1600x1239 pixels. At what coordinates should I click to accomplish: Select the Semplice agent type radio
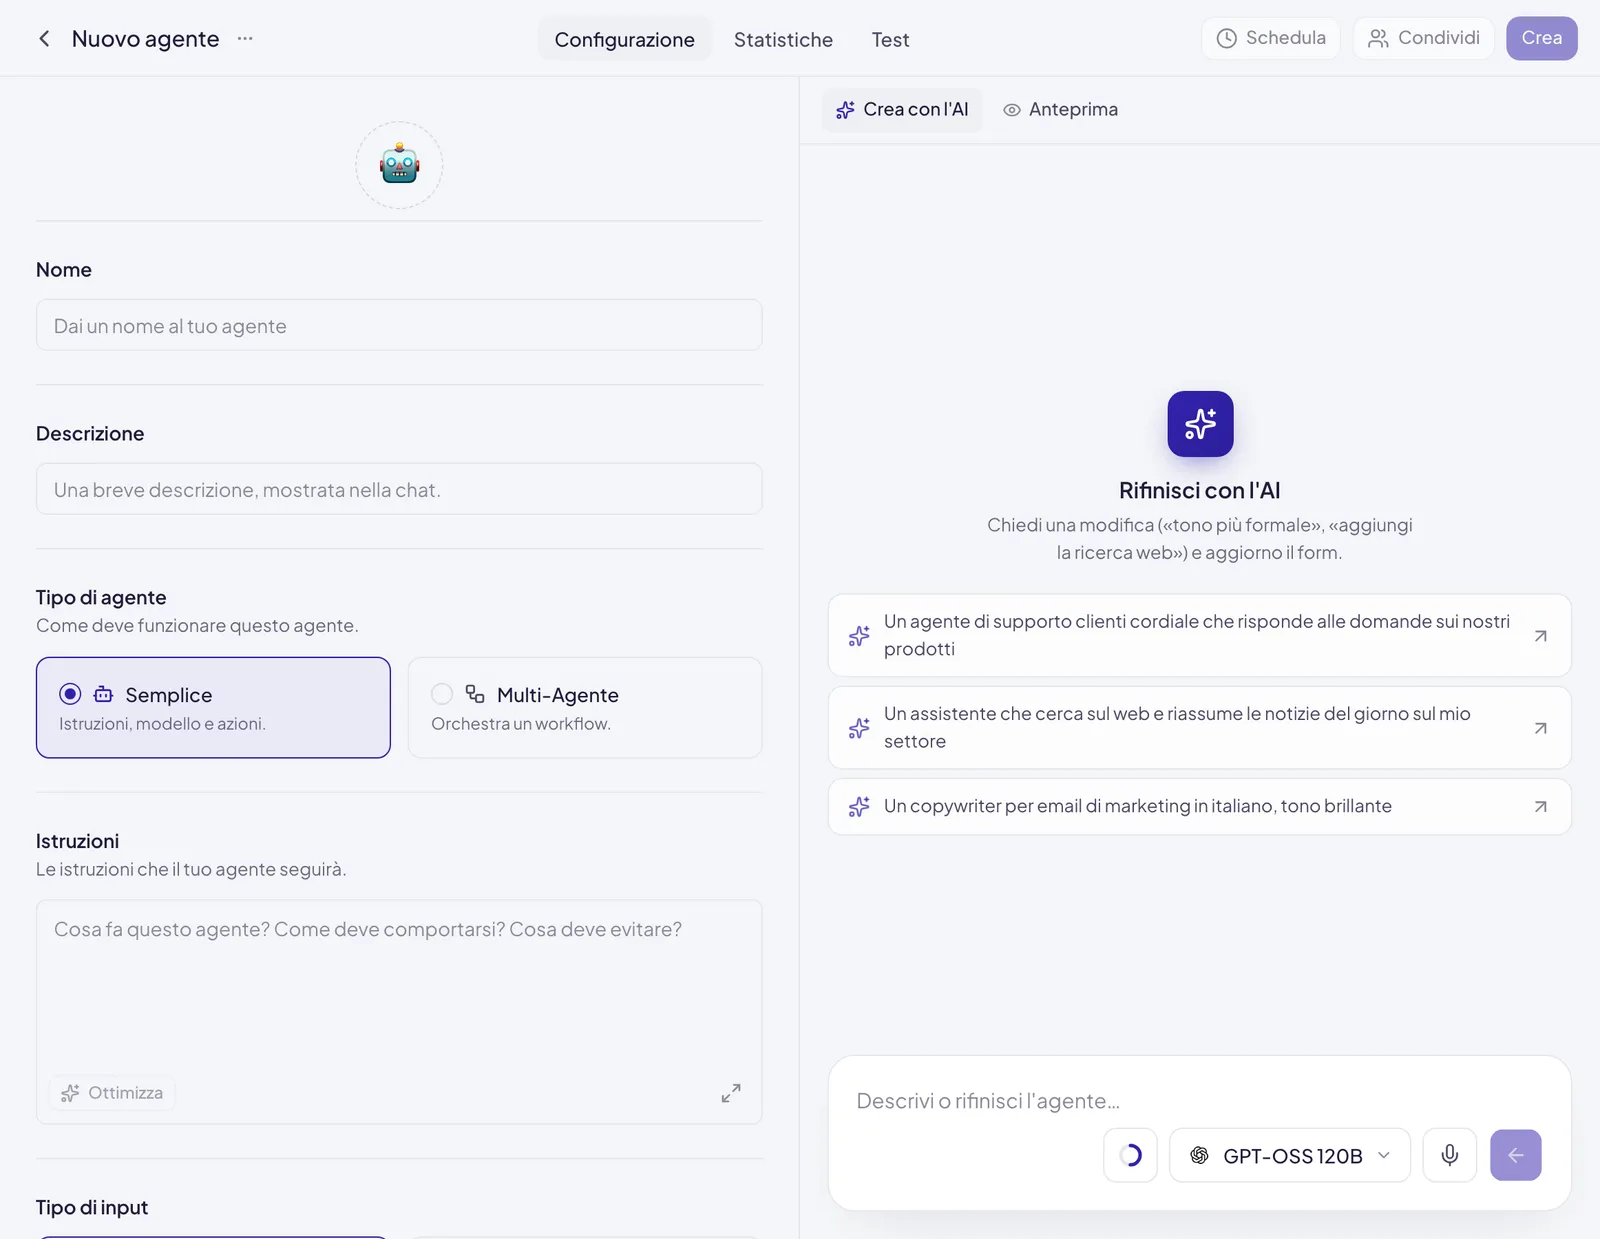[x=70, y=694]
